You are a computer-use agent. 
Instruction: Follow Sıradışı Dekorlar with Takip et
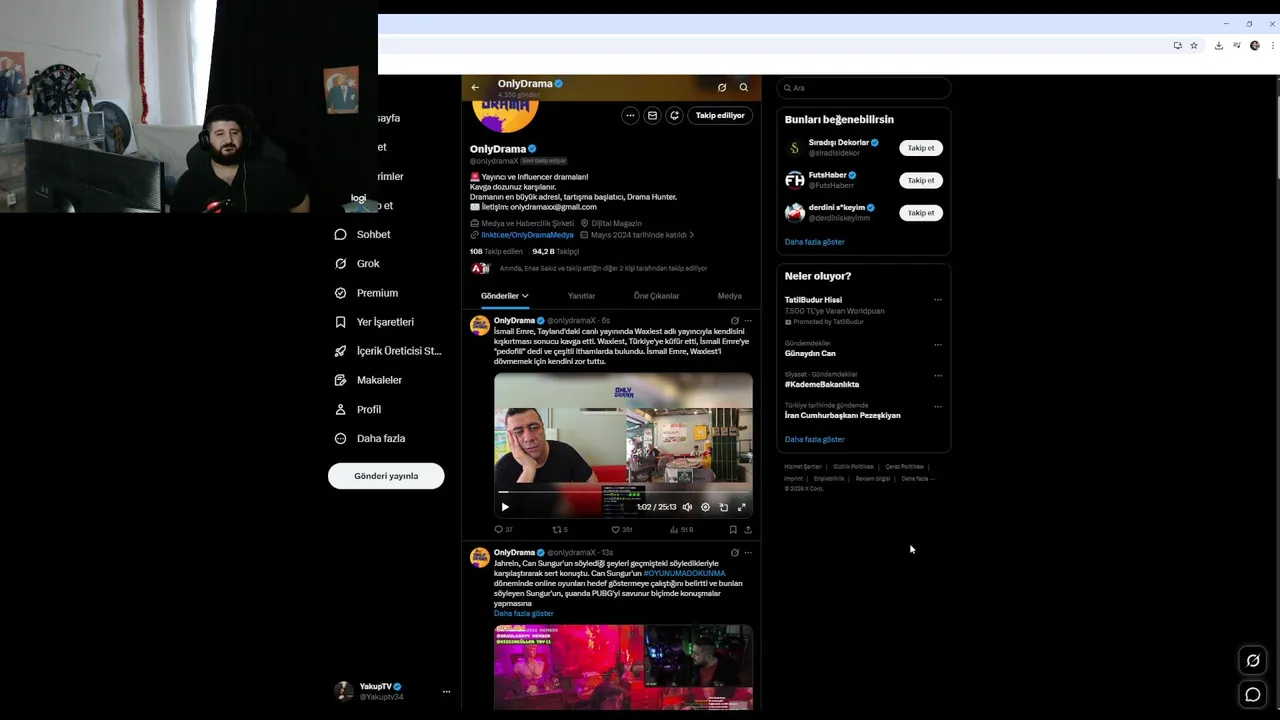click(x=921, y=148)
